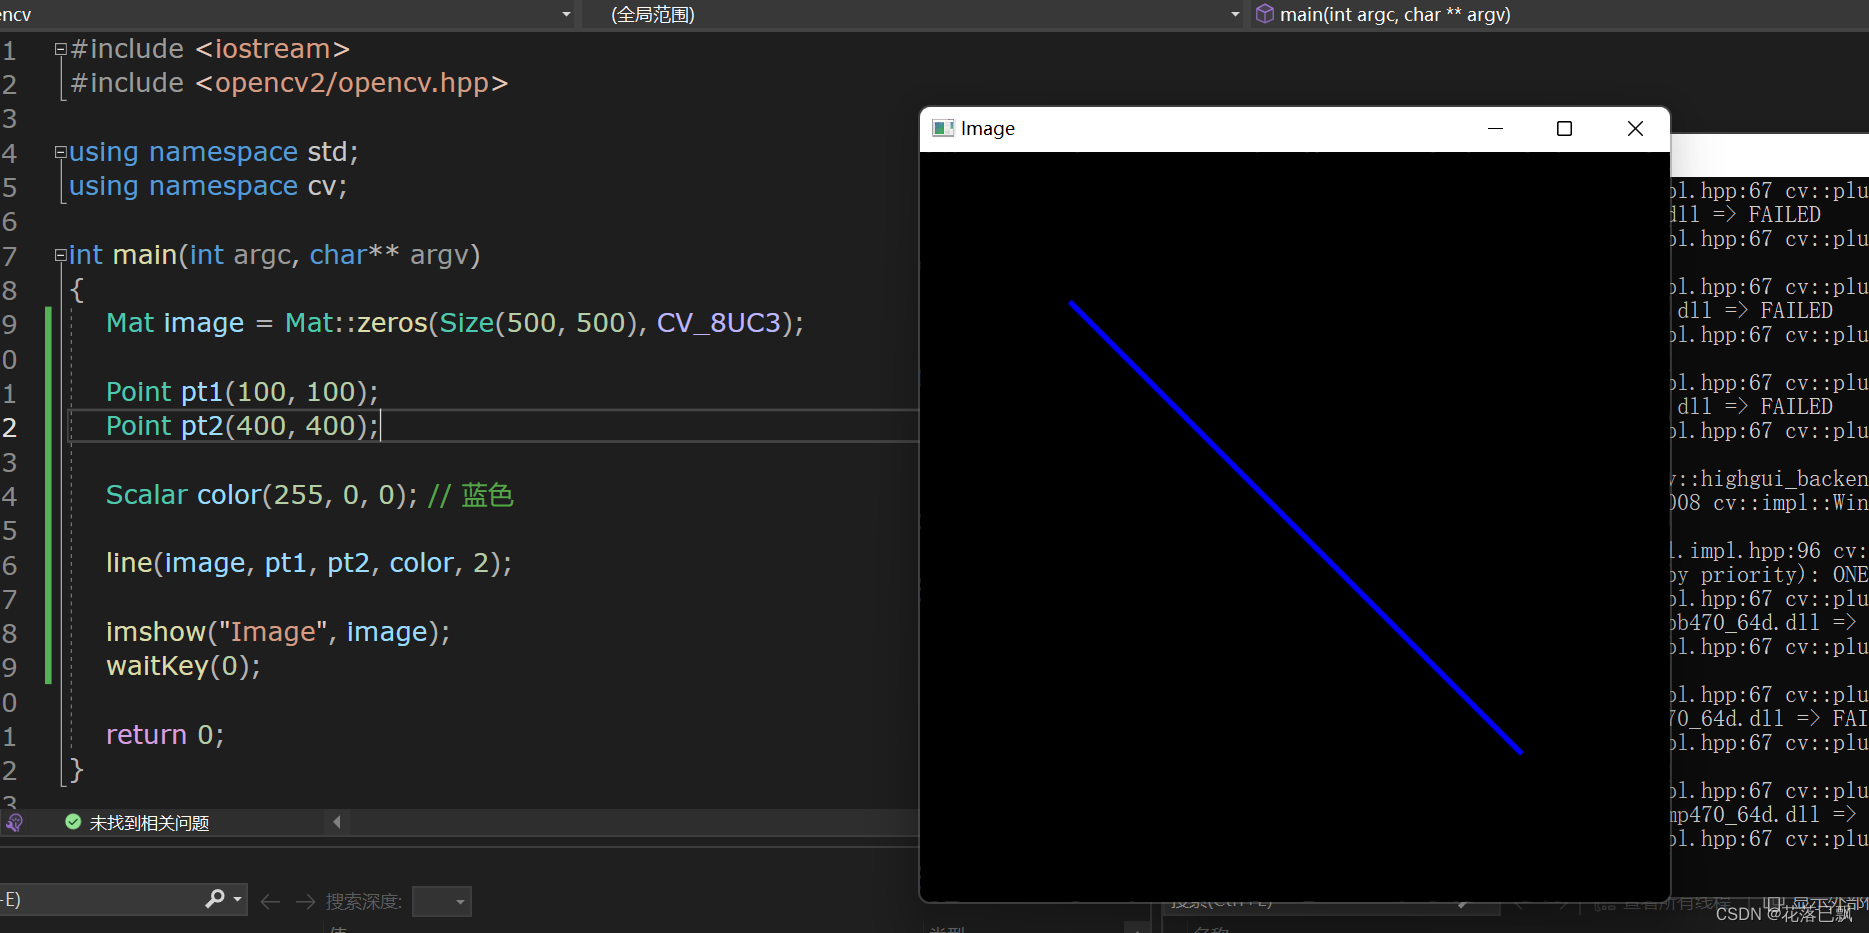Click the 'return 0;' statement

[165, 735]
